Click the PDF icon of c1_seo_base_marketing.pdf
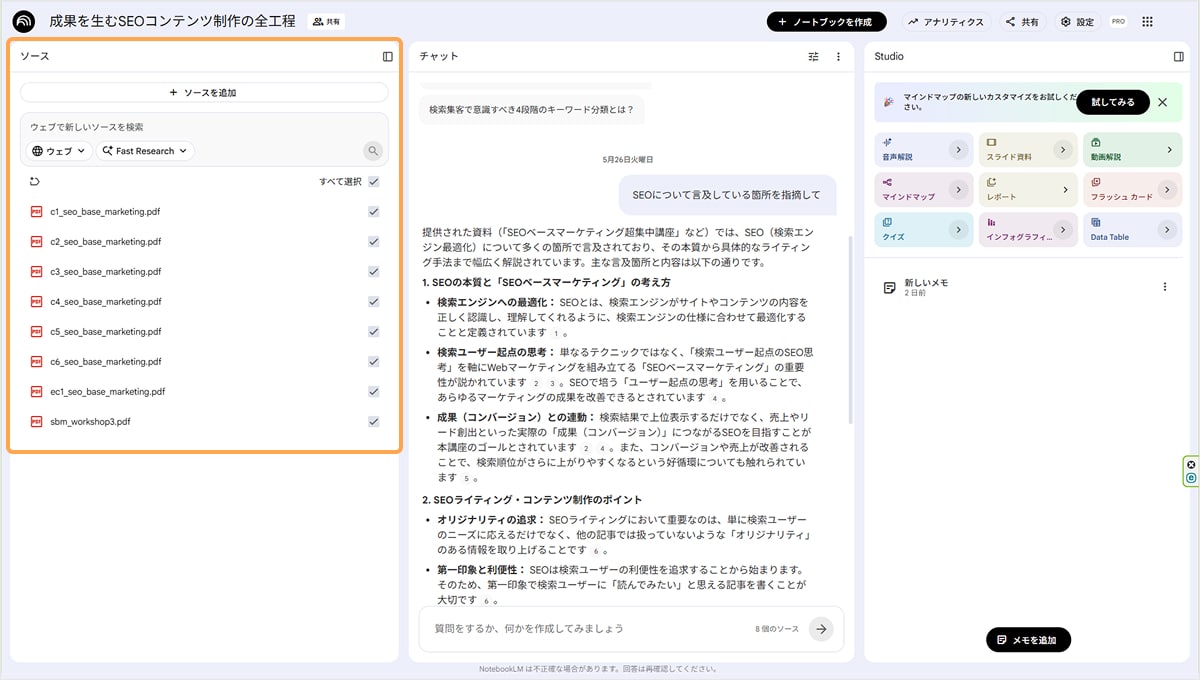 point(37,212)
